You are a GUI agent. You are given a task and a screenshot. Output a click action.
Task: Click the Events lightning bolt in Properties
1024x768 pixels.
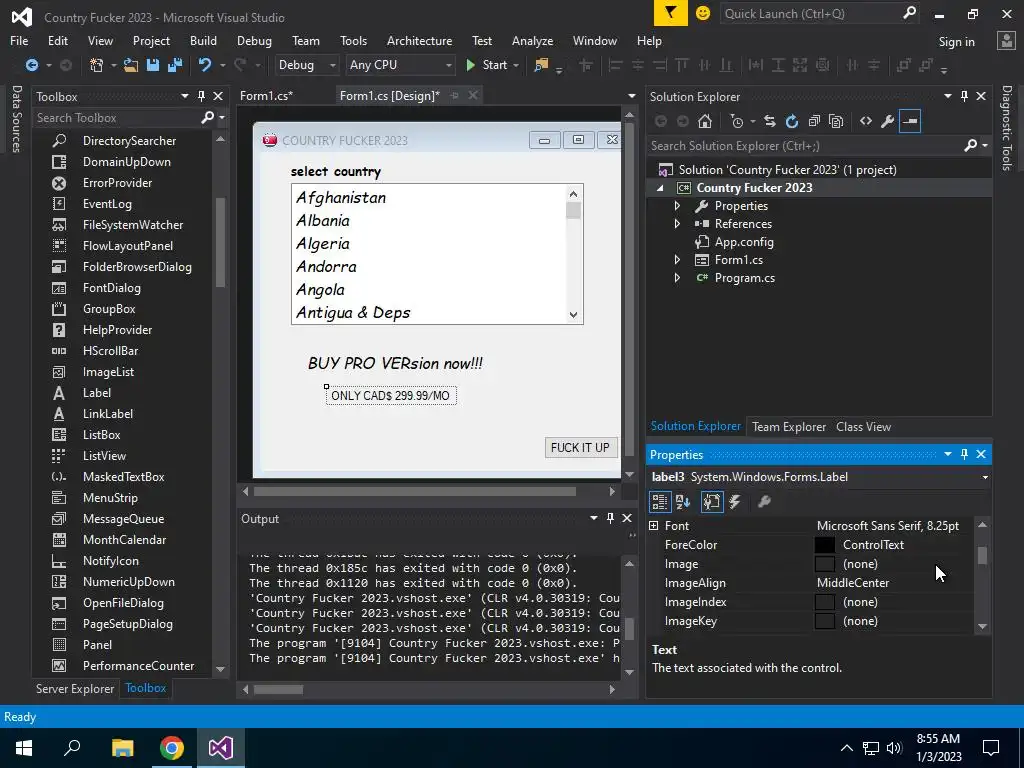pyautogui.click(x=735, y=502)
